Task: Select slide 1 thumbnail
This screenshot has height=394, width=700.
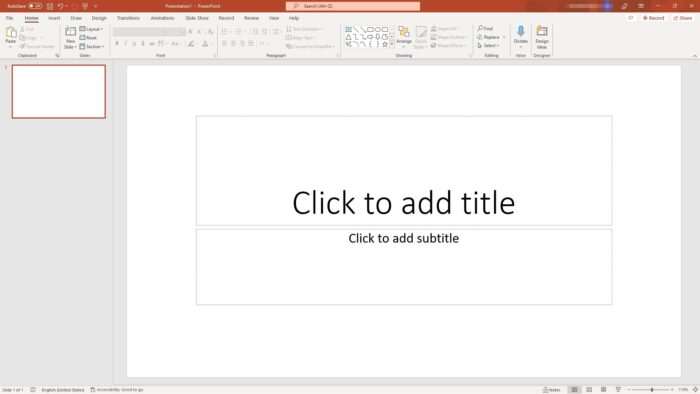Action: tap(59, 91)
